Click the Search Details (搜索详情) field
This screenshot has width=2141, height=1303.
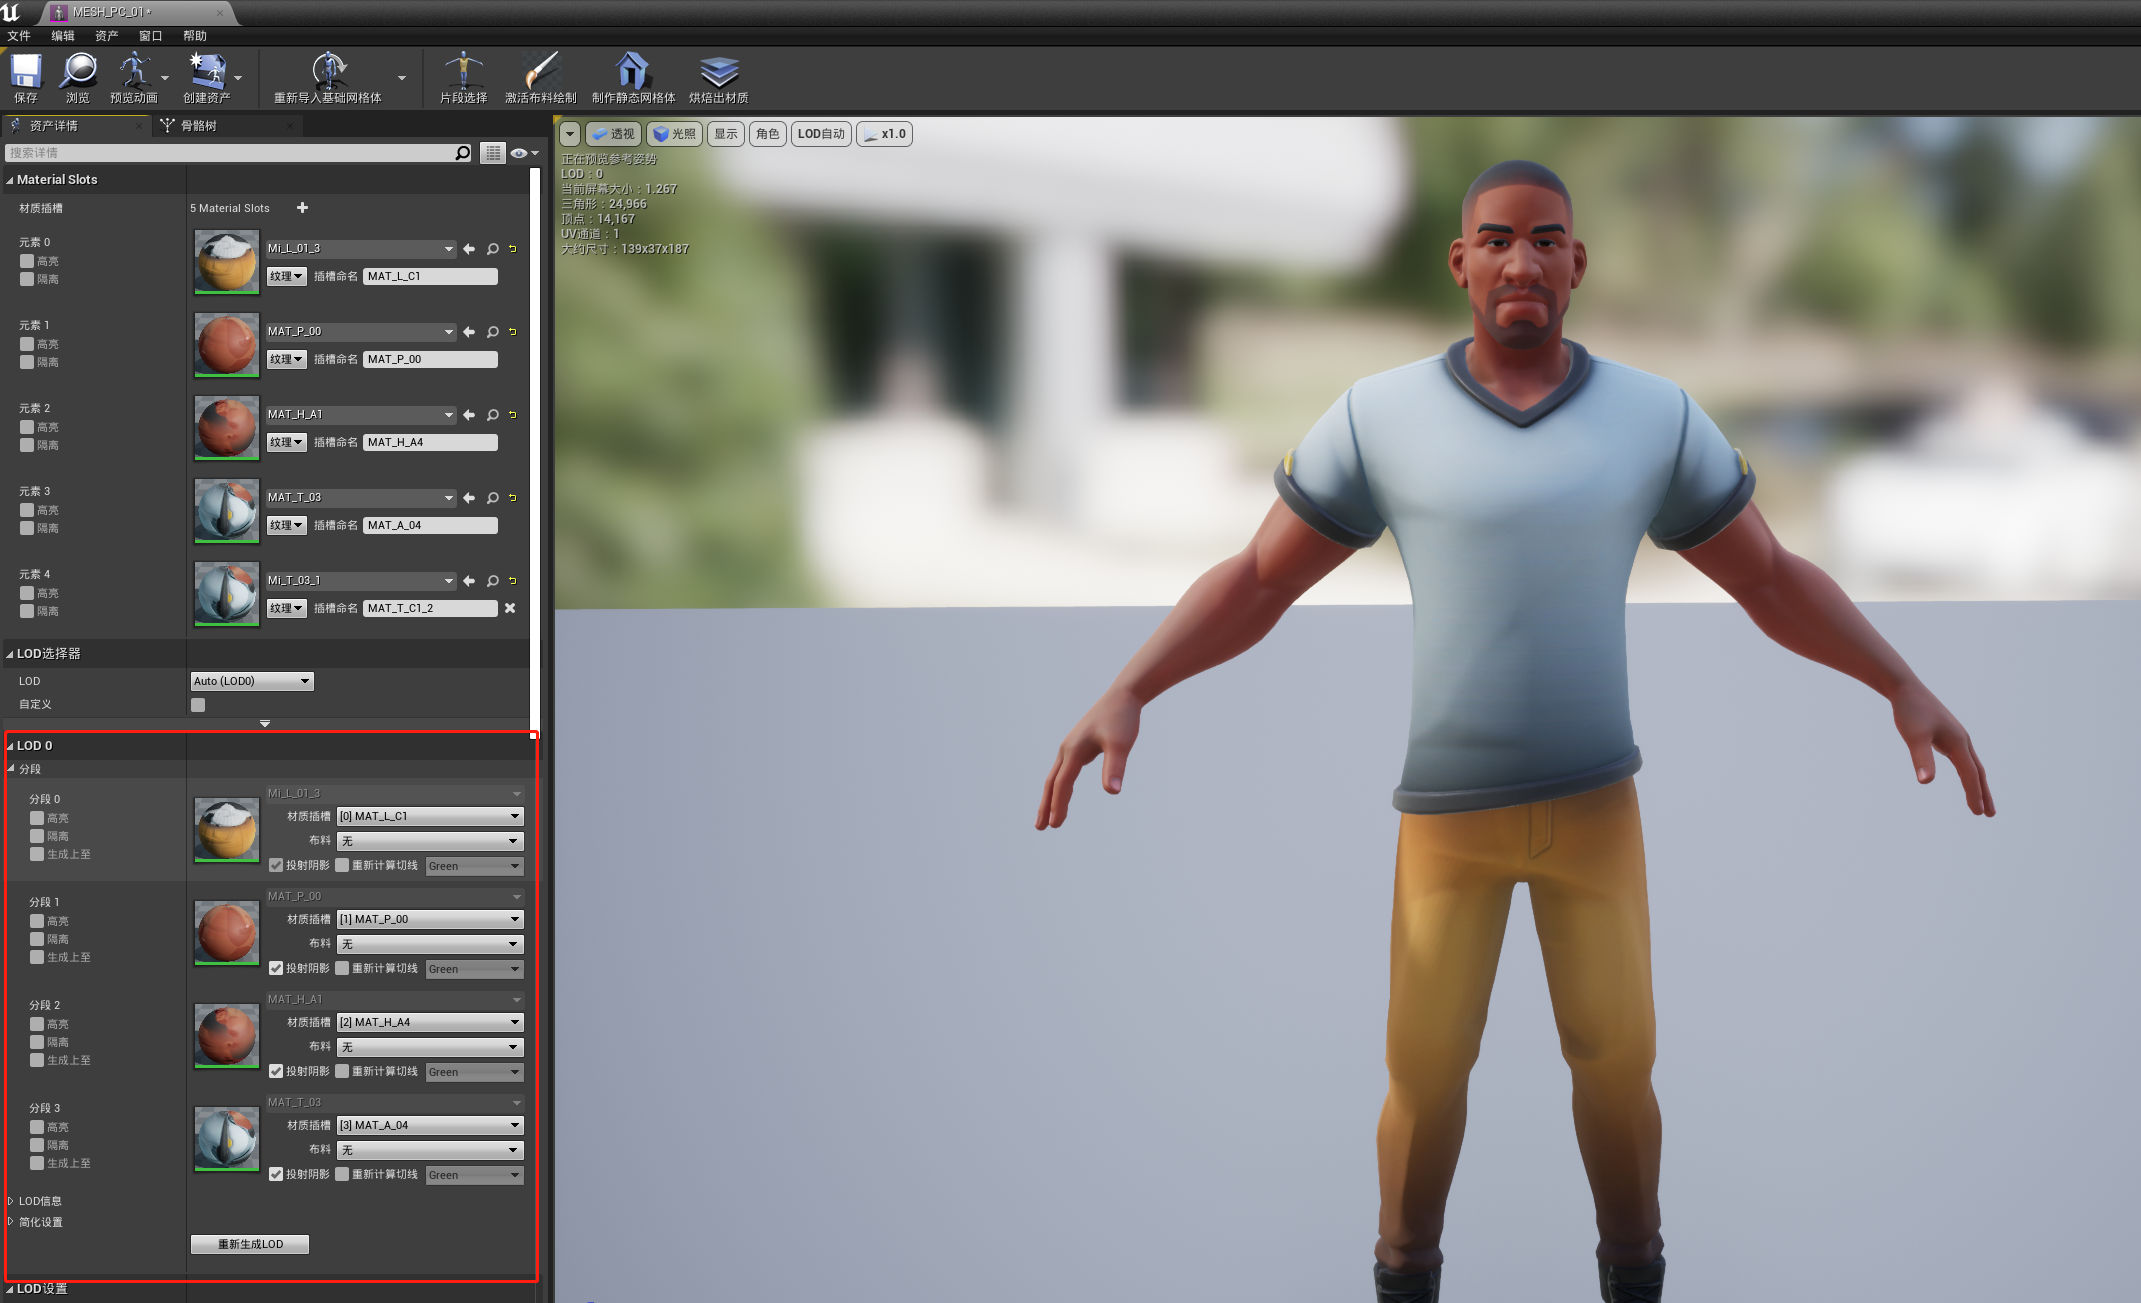[230, 153]
